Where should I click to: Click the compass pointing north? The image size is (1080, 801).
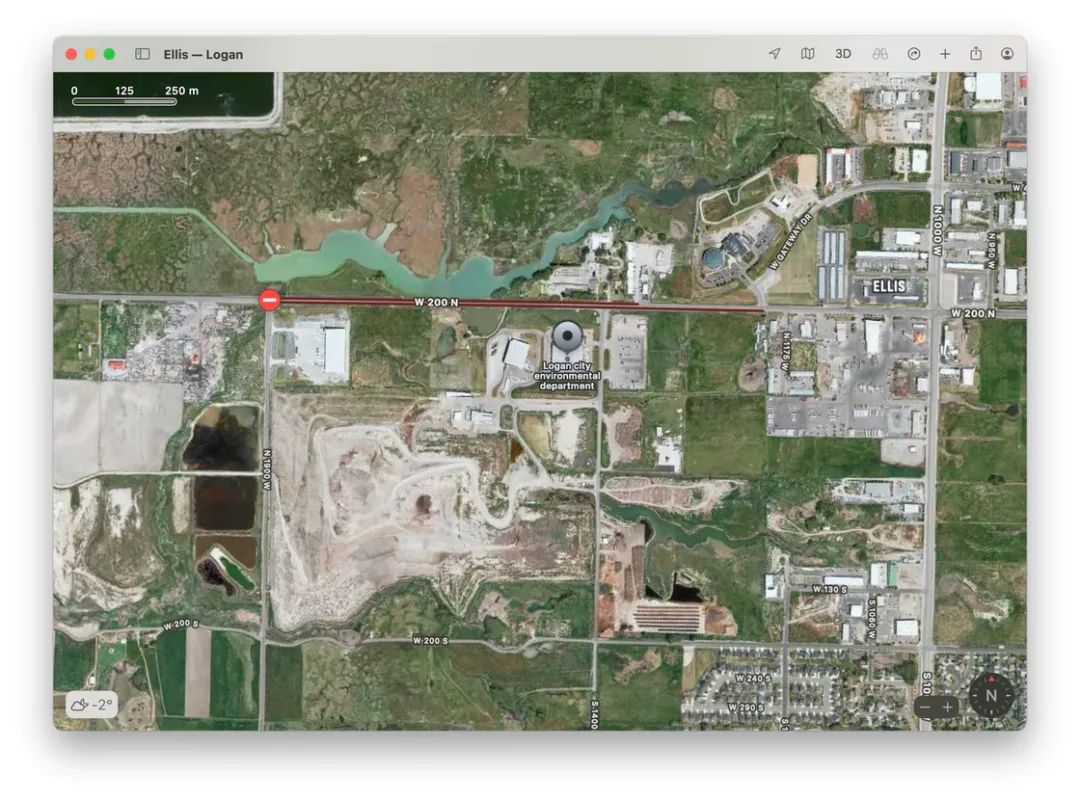coord(991,695)
